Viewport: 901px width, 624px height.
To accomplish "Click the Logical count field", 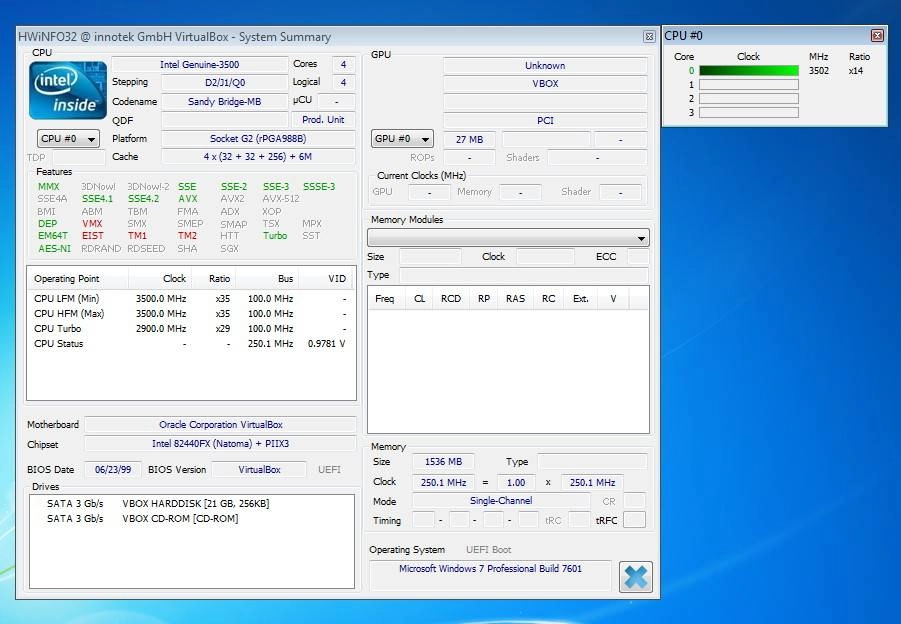I will click(343, 82).
